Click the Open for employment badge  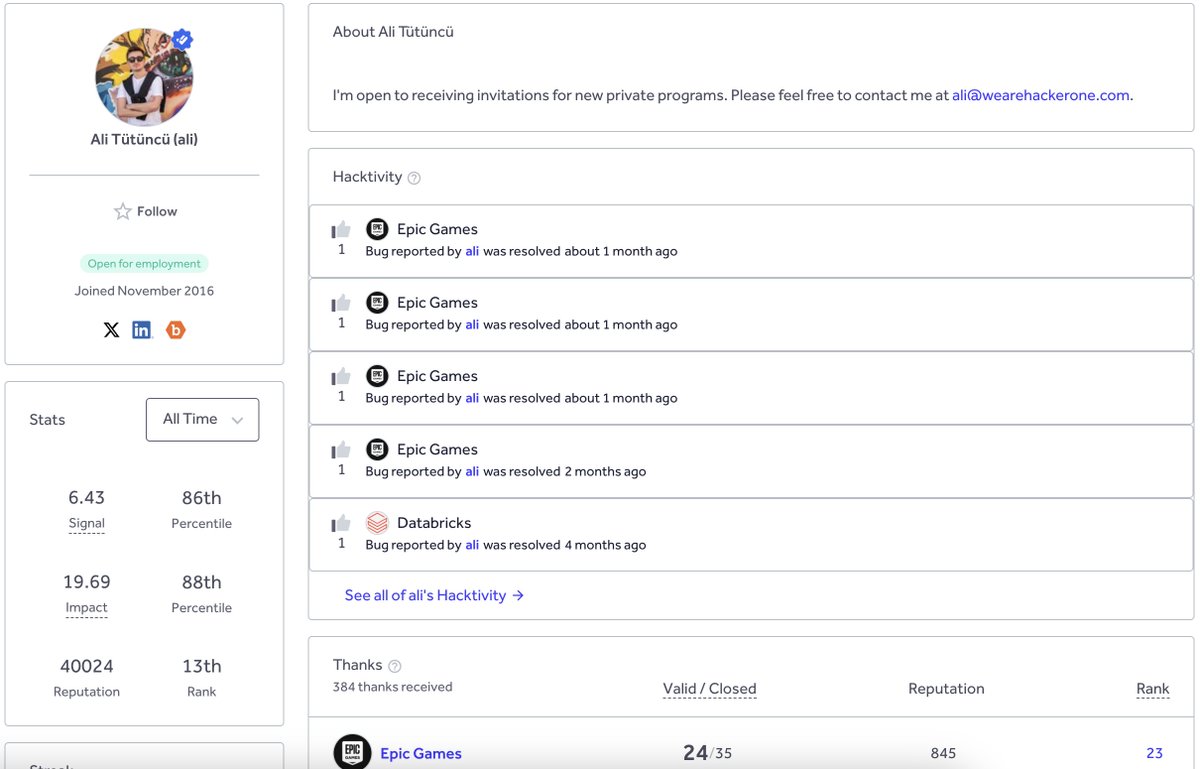point(144,264)
